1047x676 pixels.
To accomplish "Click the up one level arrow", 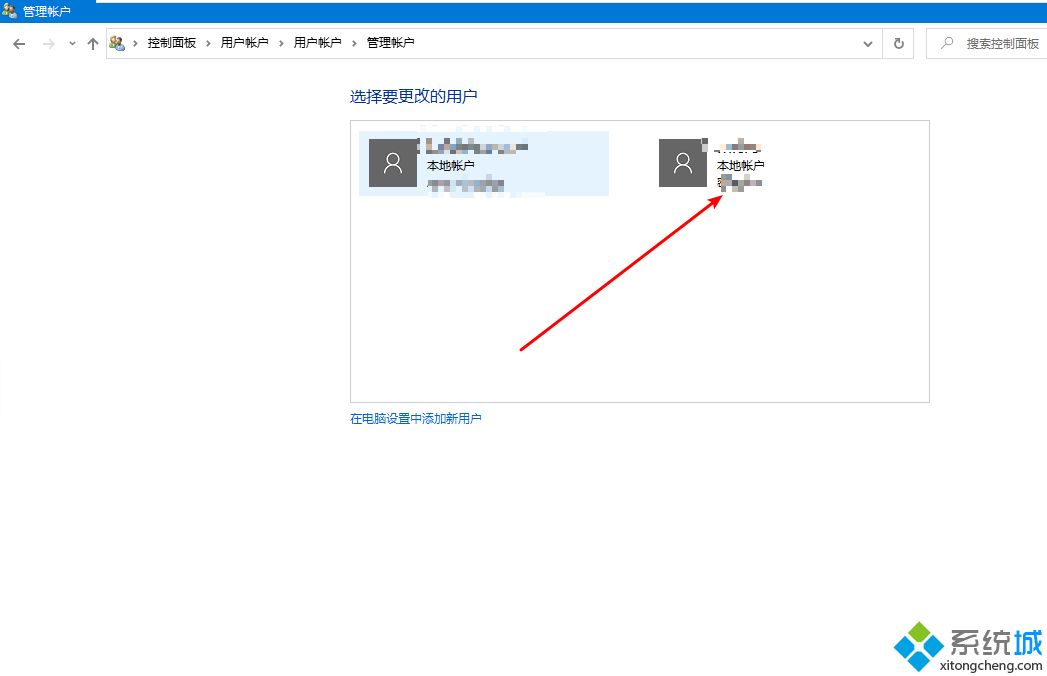I will (x=92, y=43).
